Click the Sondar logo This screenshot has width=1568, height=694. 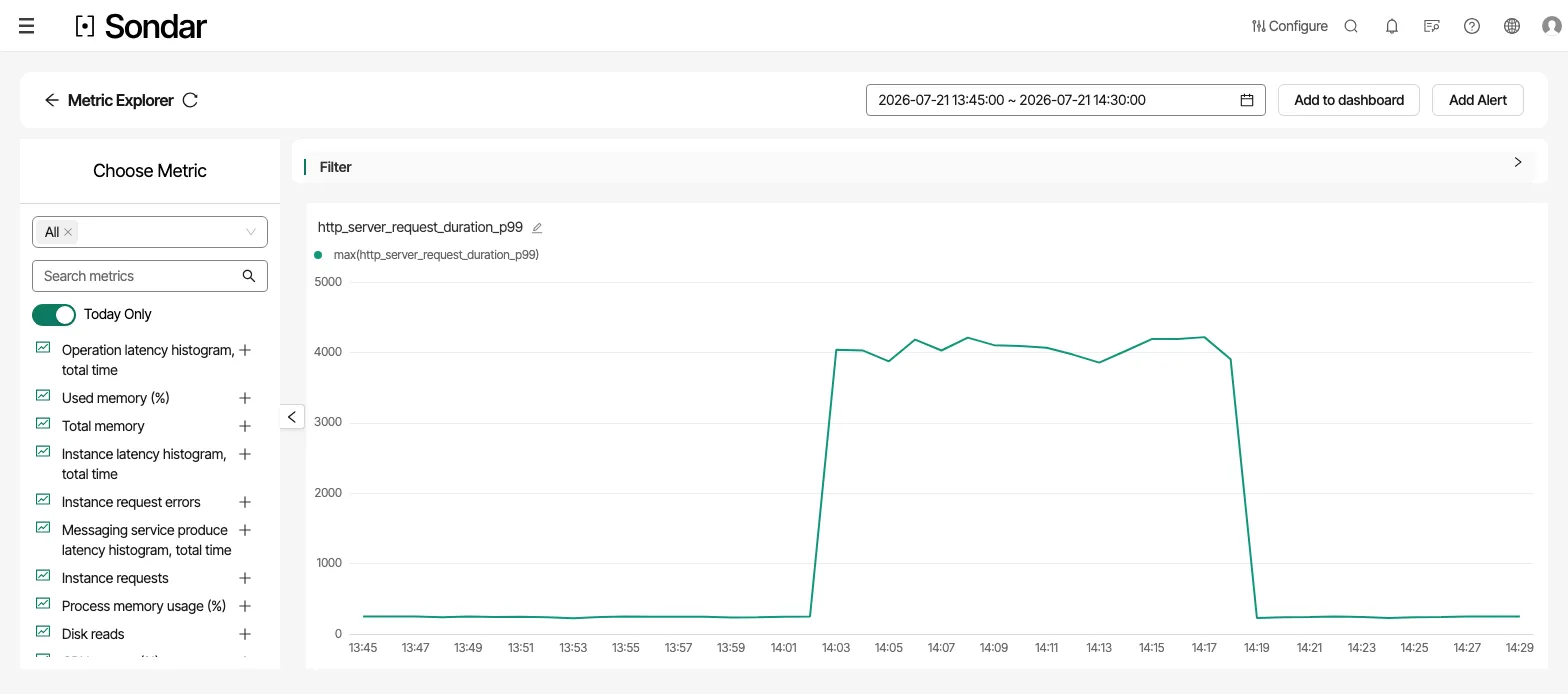click(x=141, y=26)
